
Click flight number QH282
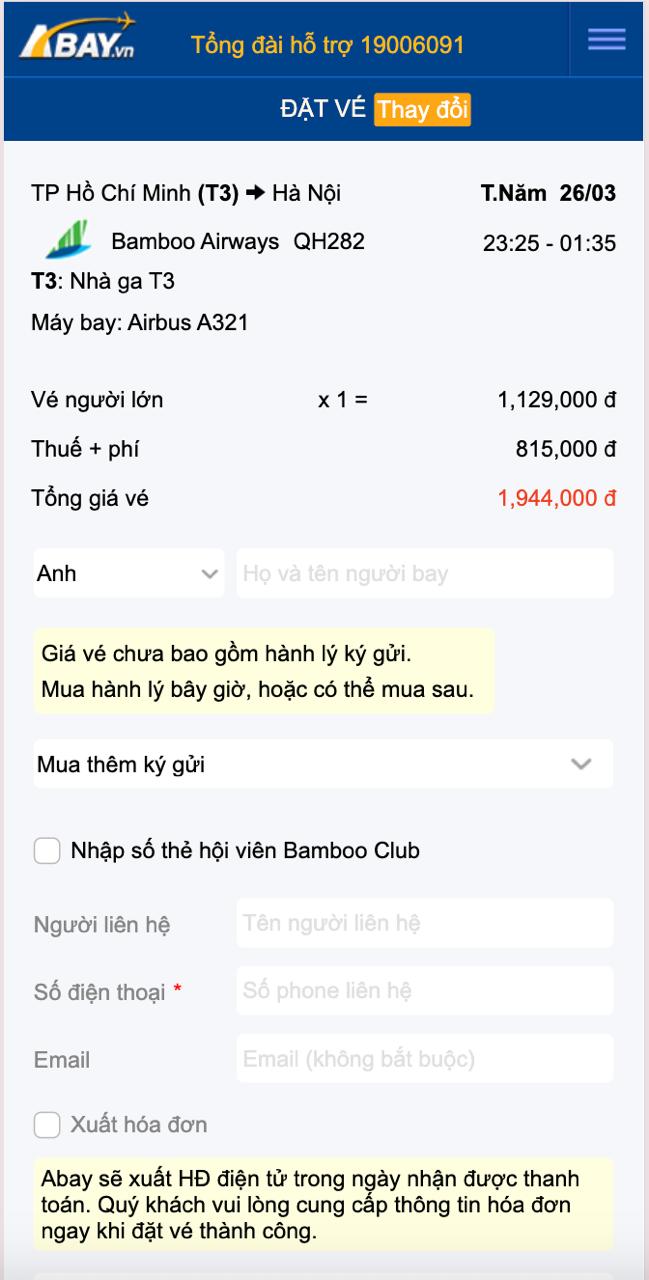327,240
